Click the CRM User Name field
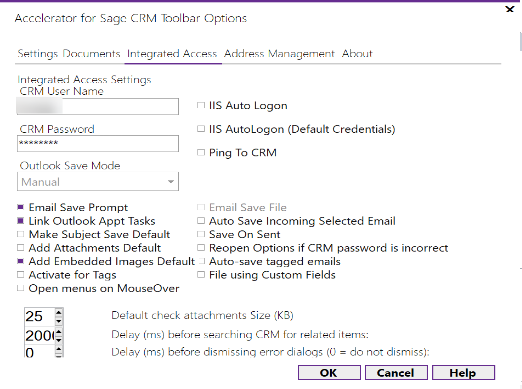522x389 pixels. pos(98,106)
